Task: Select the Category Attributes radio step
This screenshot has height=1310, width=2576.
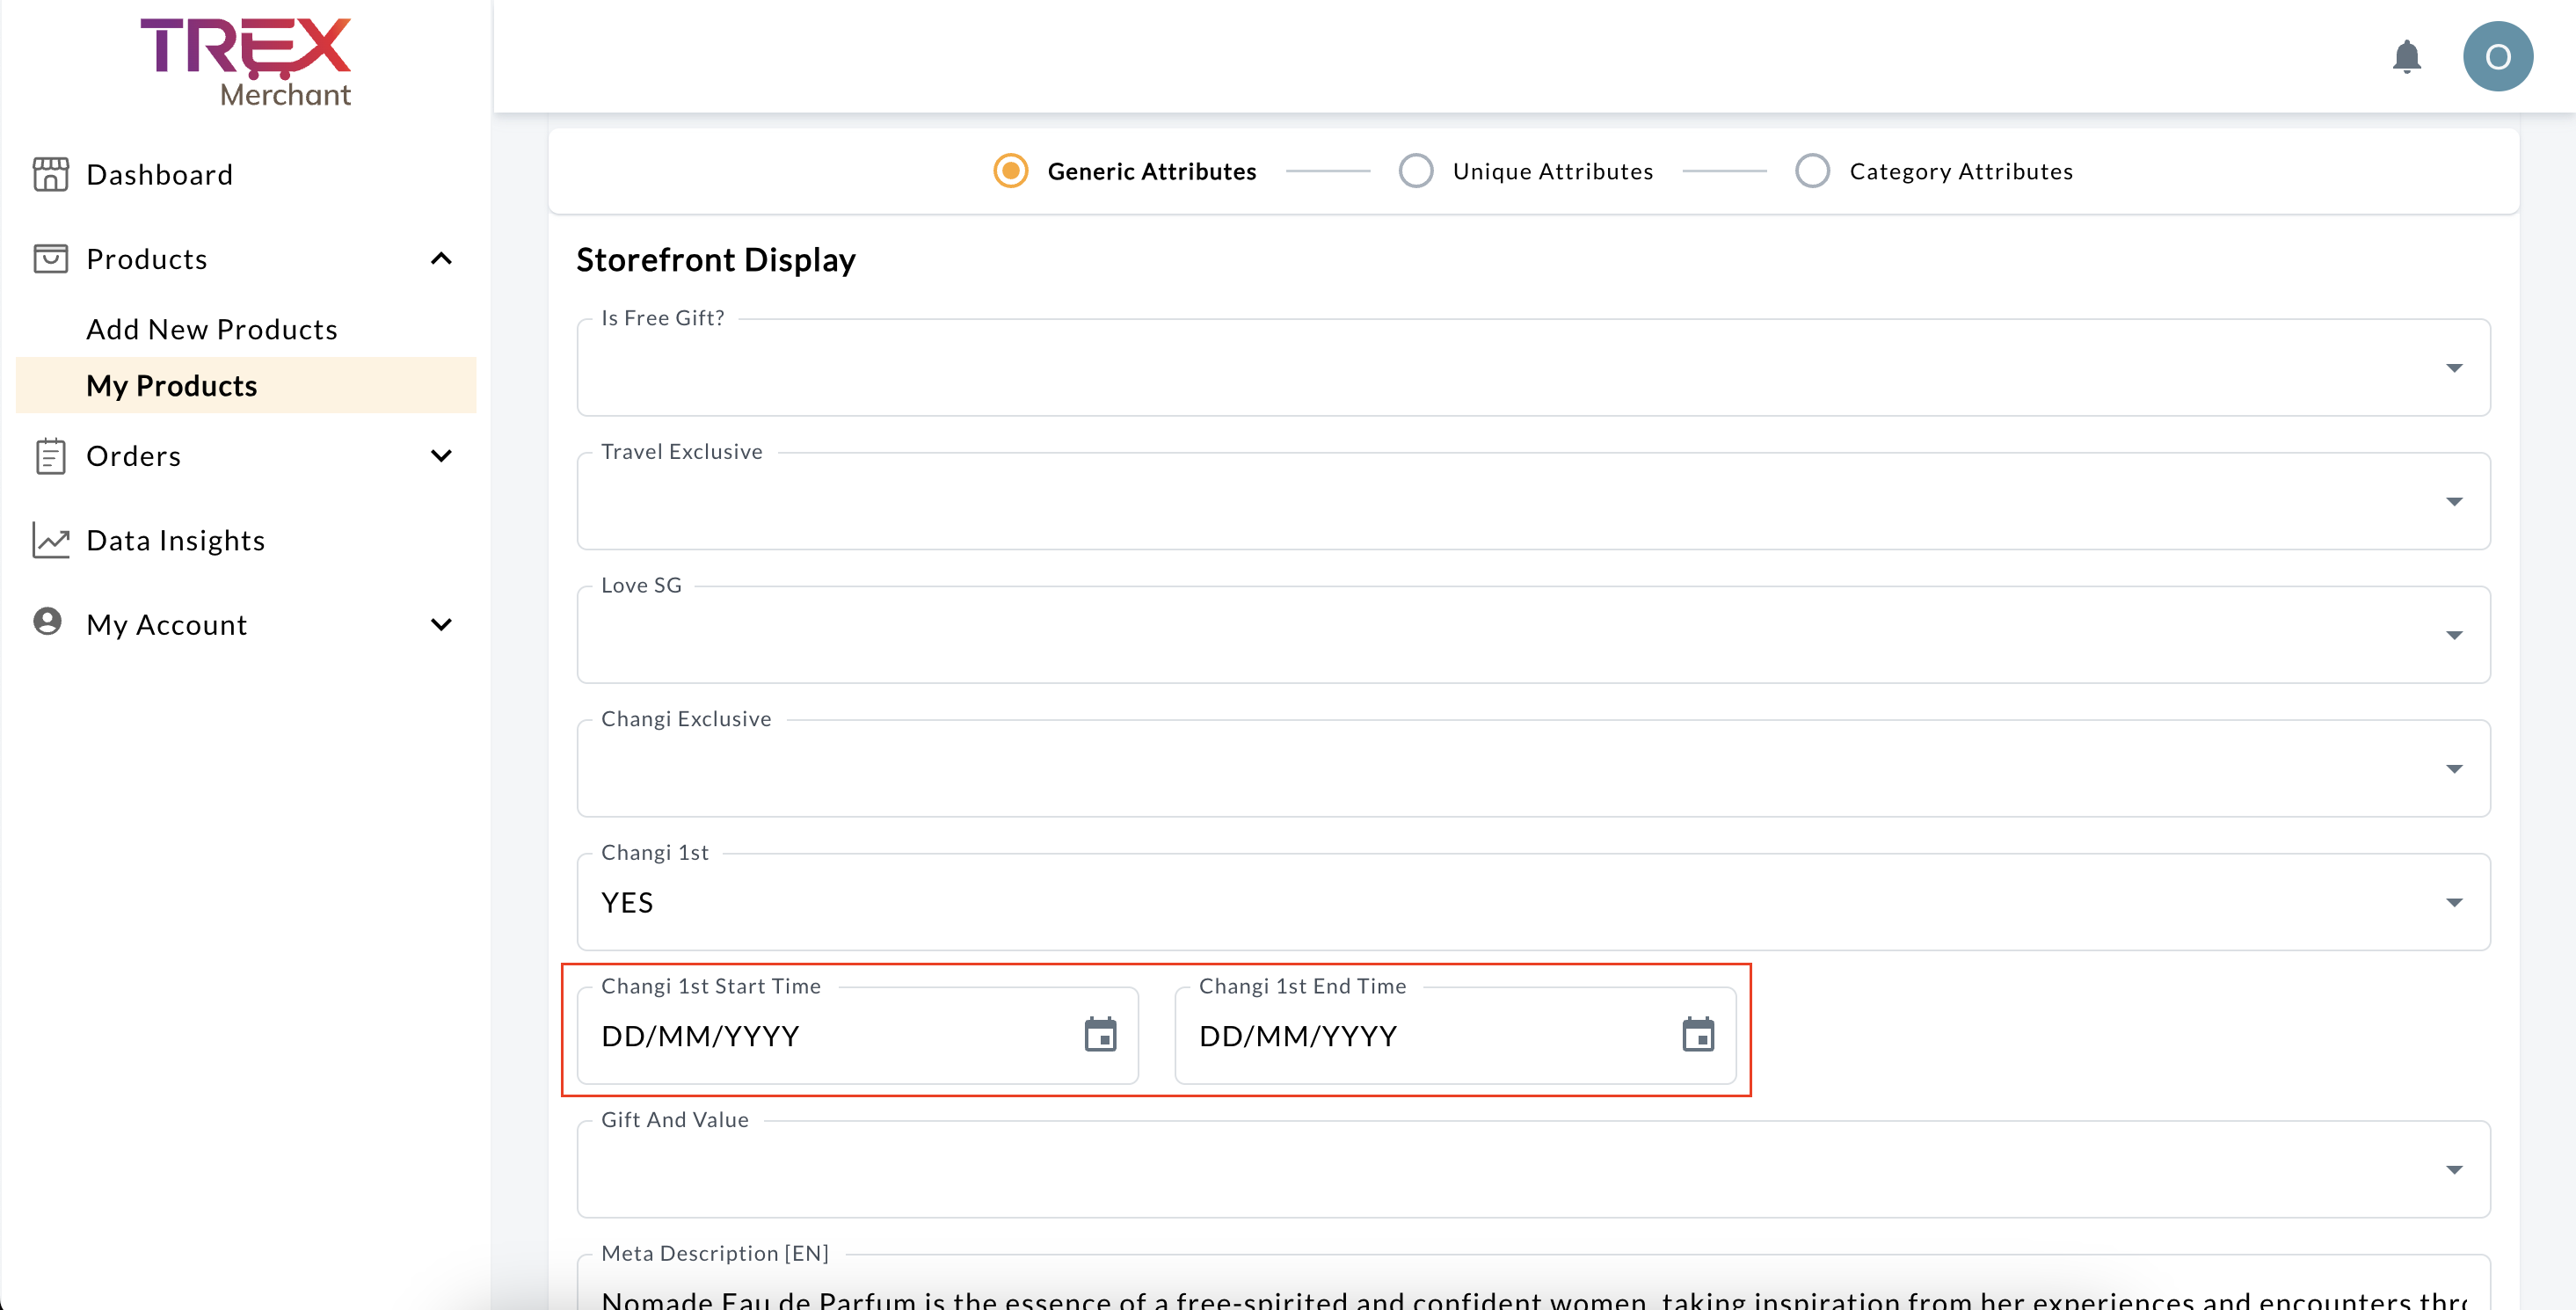Action: [1811, 171]
